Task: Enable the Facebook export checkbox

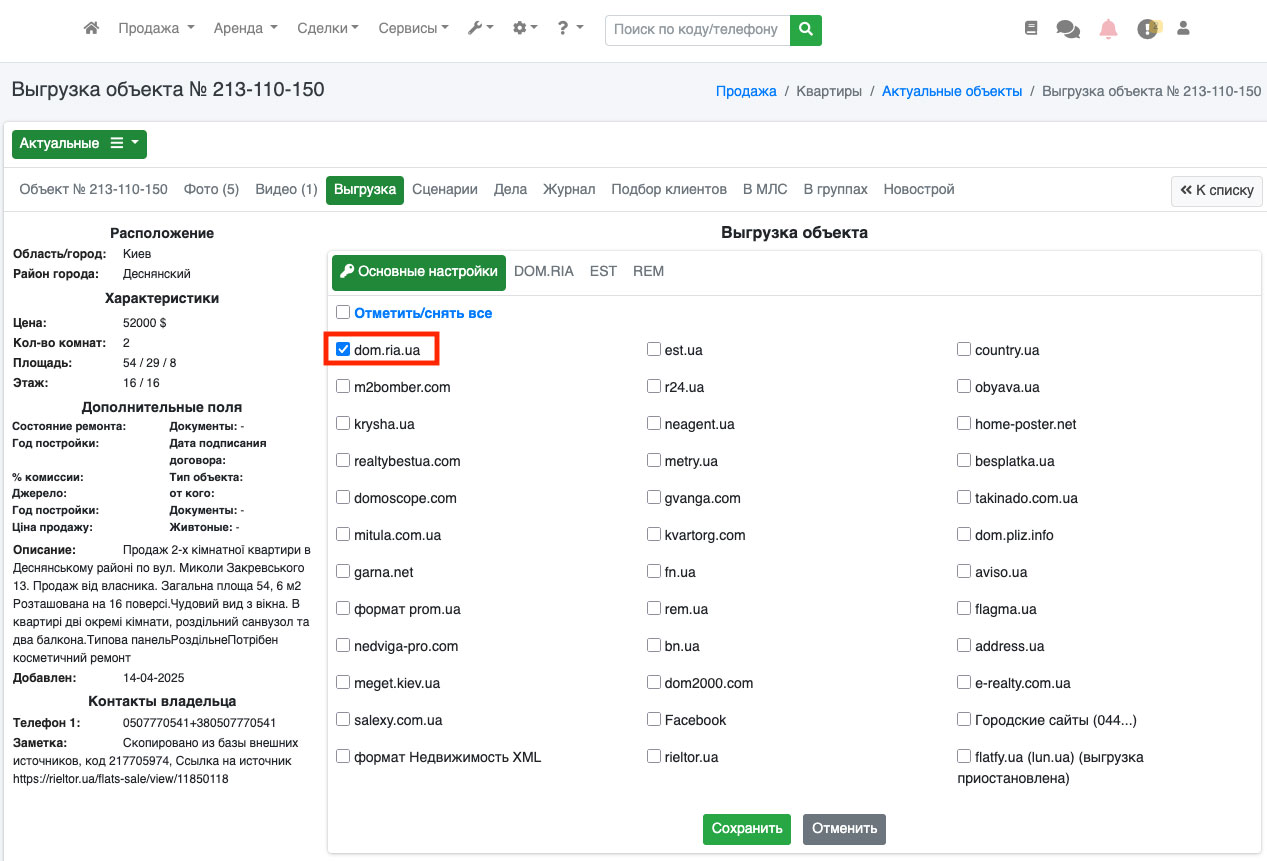Action: (654, 720)
